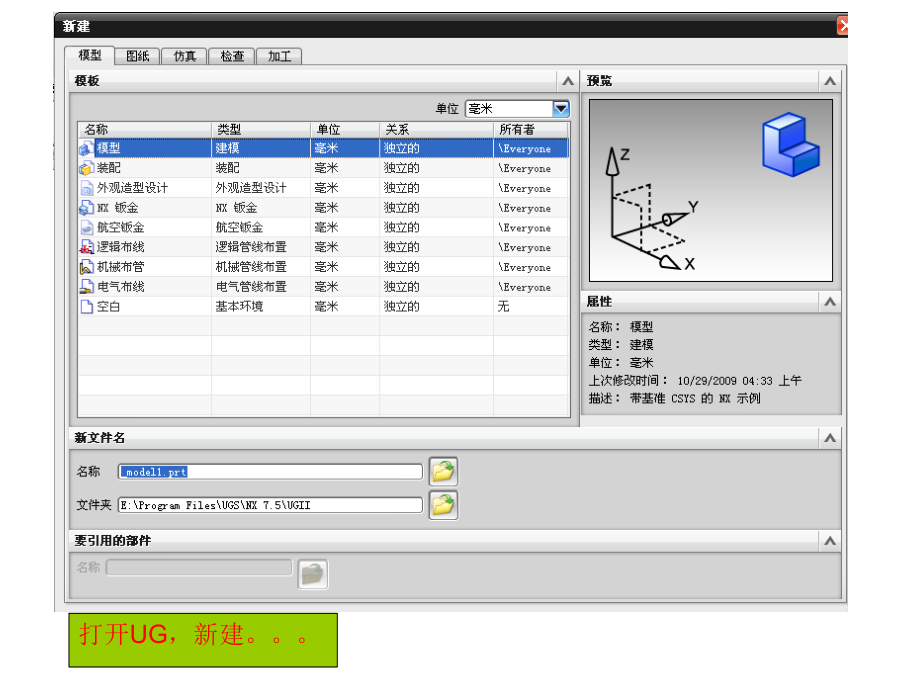Collapse the 要引用的部件 section
The width and height of the screenshot is (920, 690).
(x=830, y=541)
